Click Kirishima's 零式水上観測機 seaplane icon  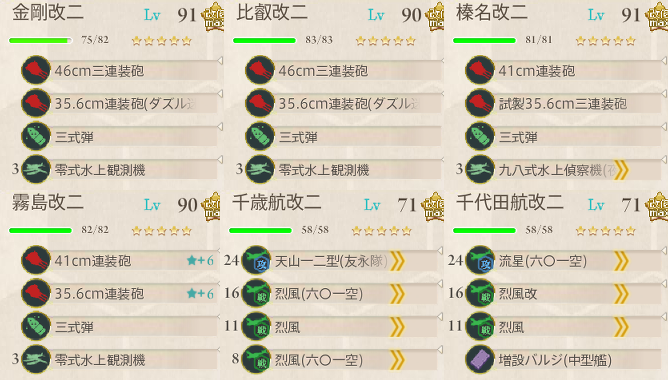[x=36, y=360]
